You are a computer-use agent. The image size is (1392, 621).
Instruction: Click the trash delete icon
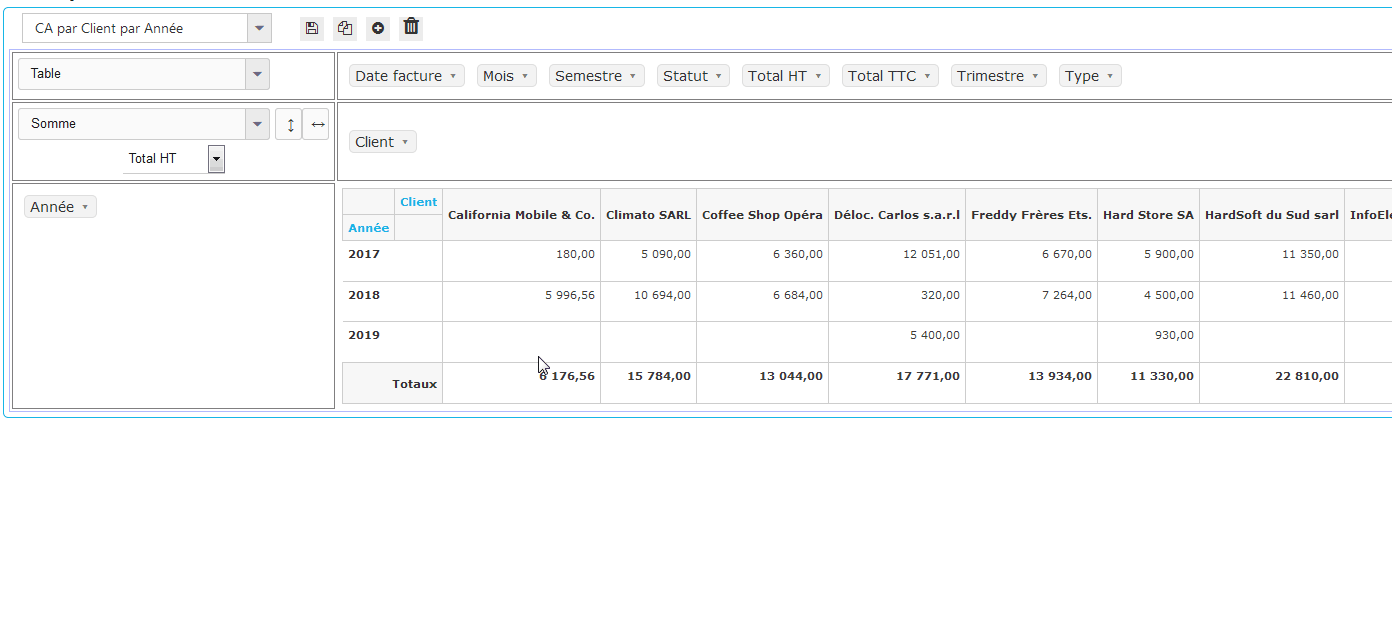pyautogui.click(x=411, y=28)
